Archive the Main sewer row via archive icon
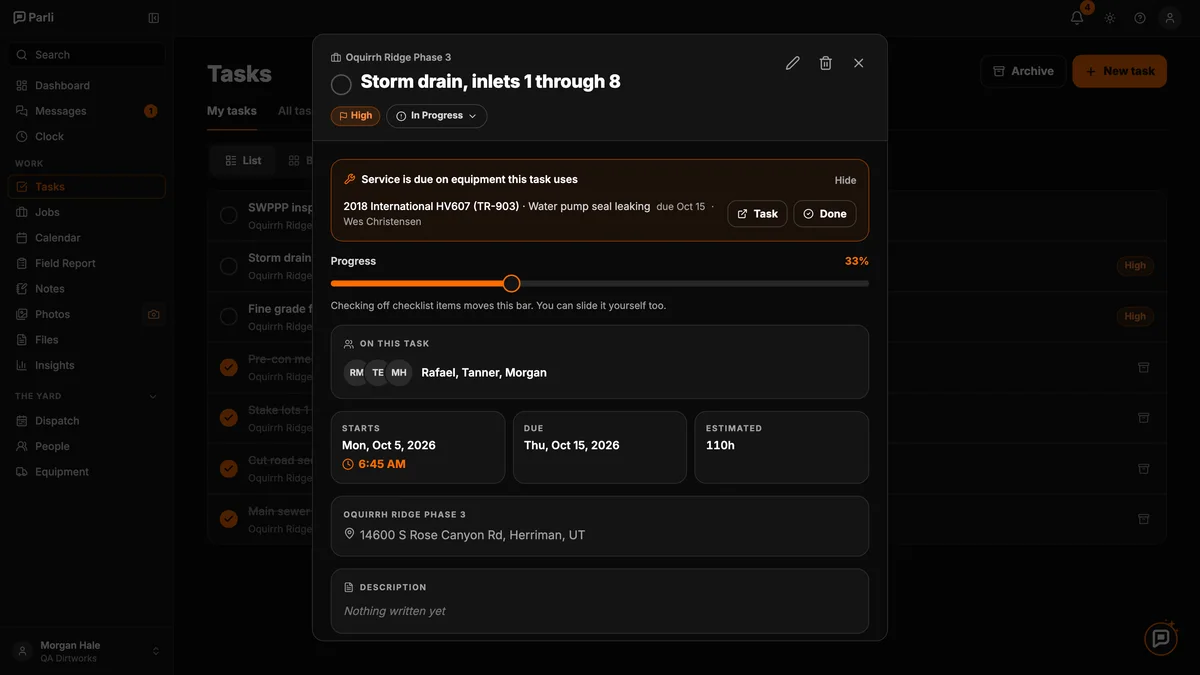The height and width of the screenshot is (675, 1200). [1143, 519]
